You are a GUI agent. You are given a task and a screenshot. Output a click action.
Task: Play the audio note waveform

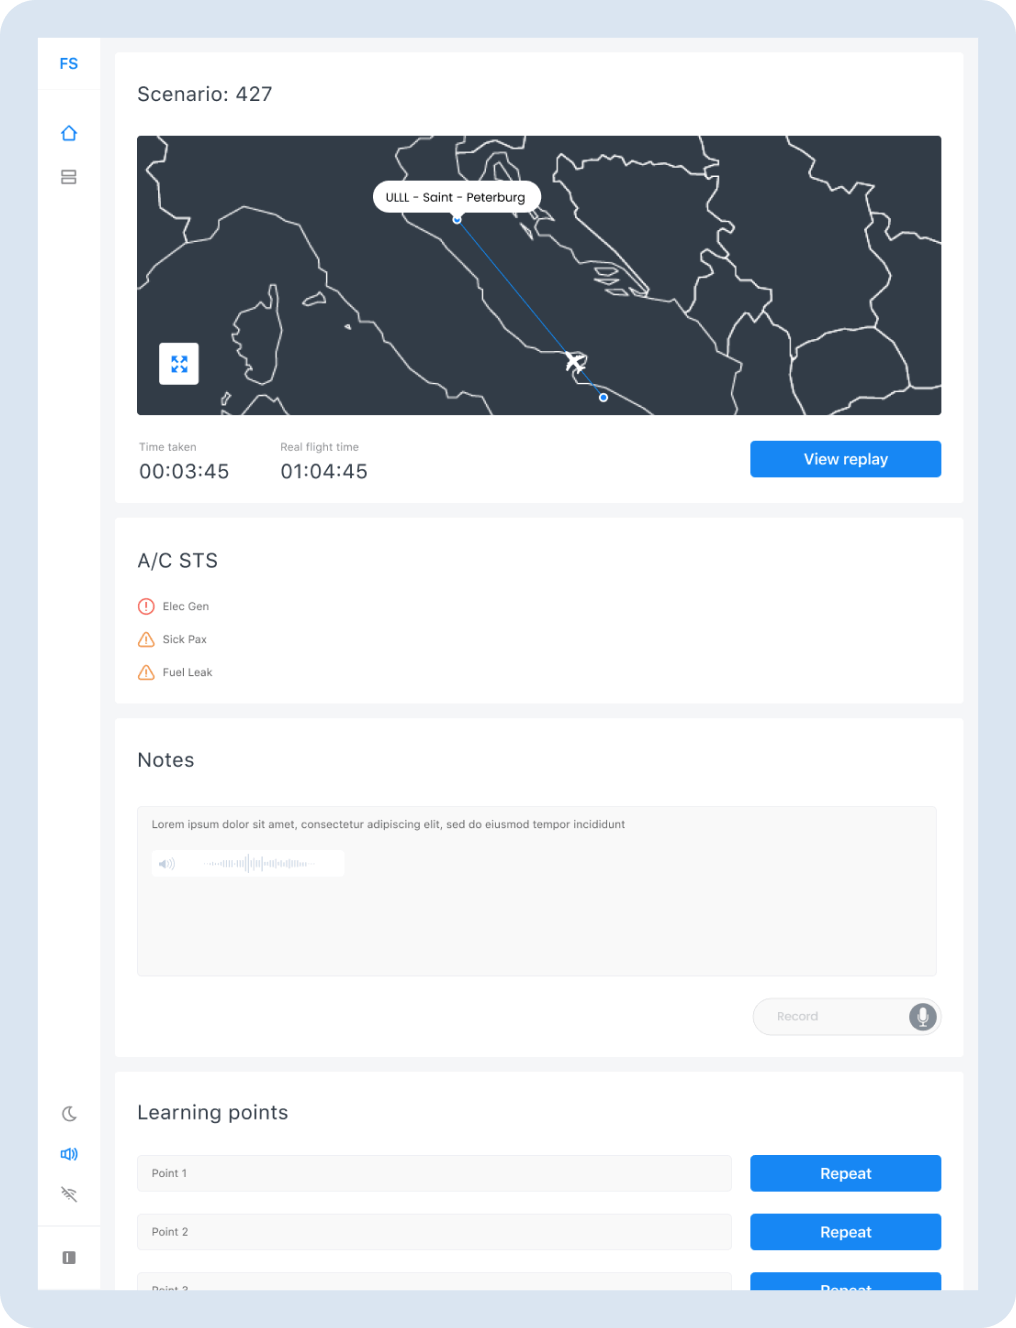tap(248, 863)
